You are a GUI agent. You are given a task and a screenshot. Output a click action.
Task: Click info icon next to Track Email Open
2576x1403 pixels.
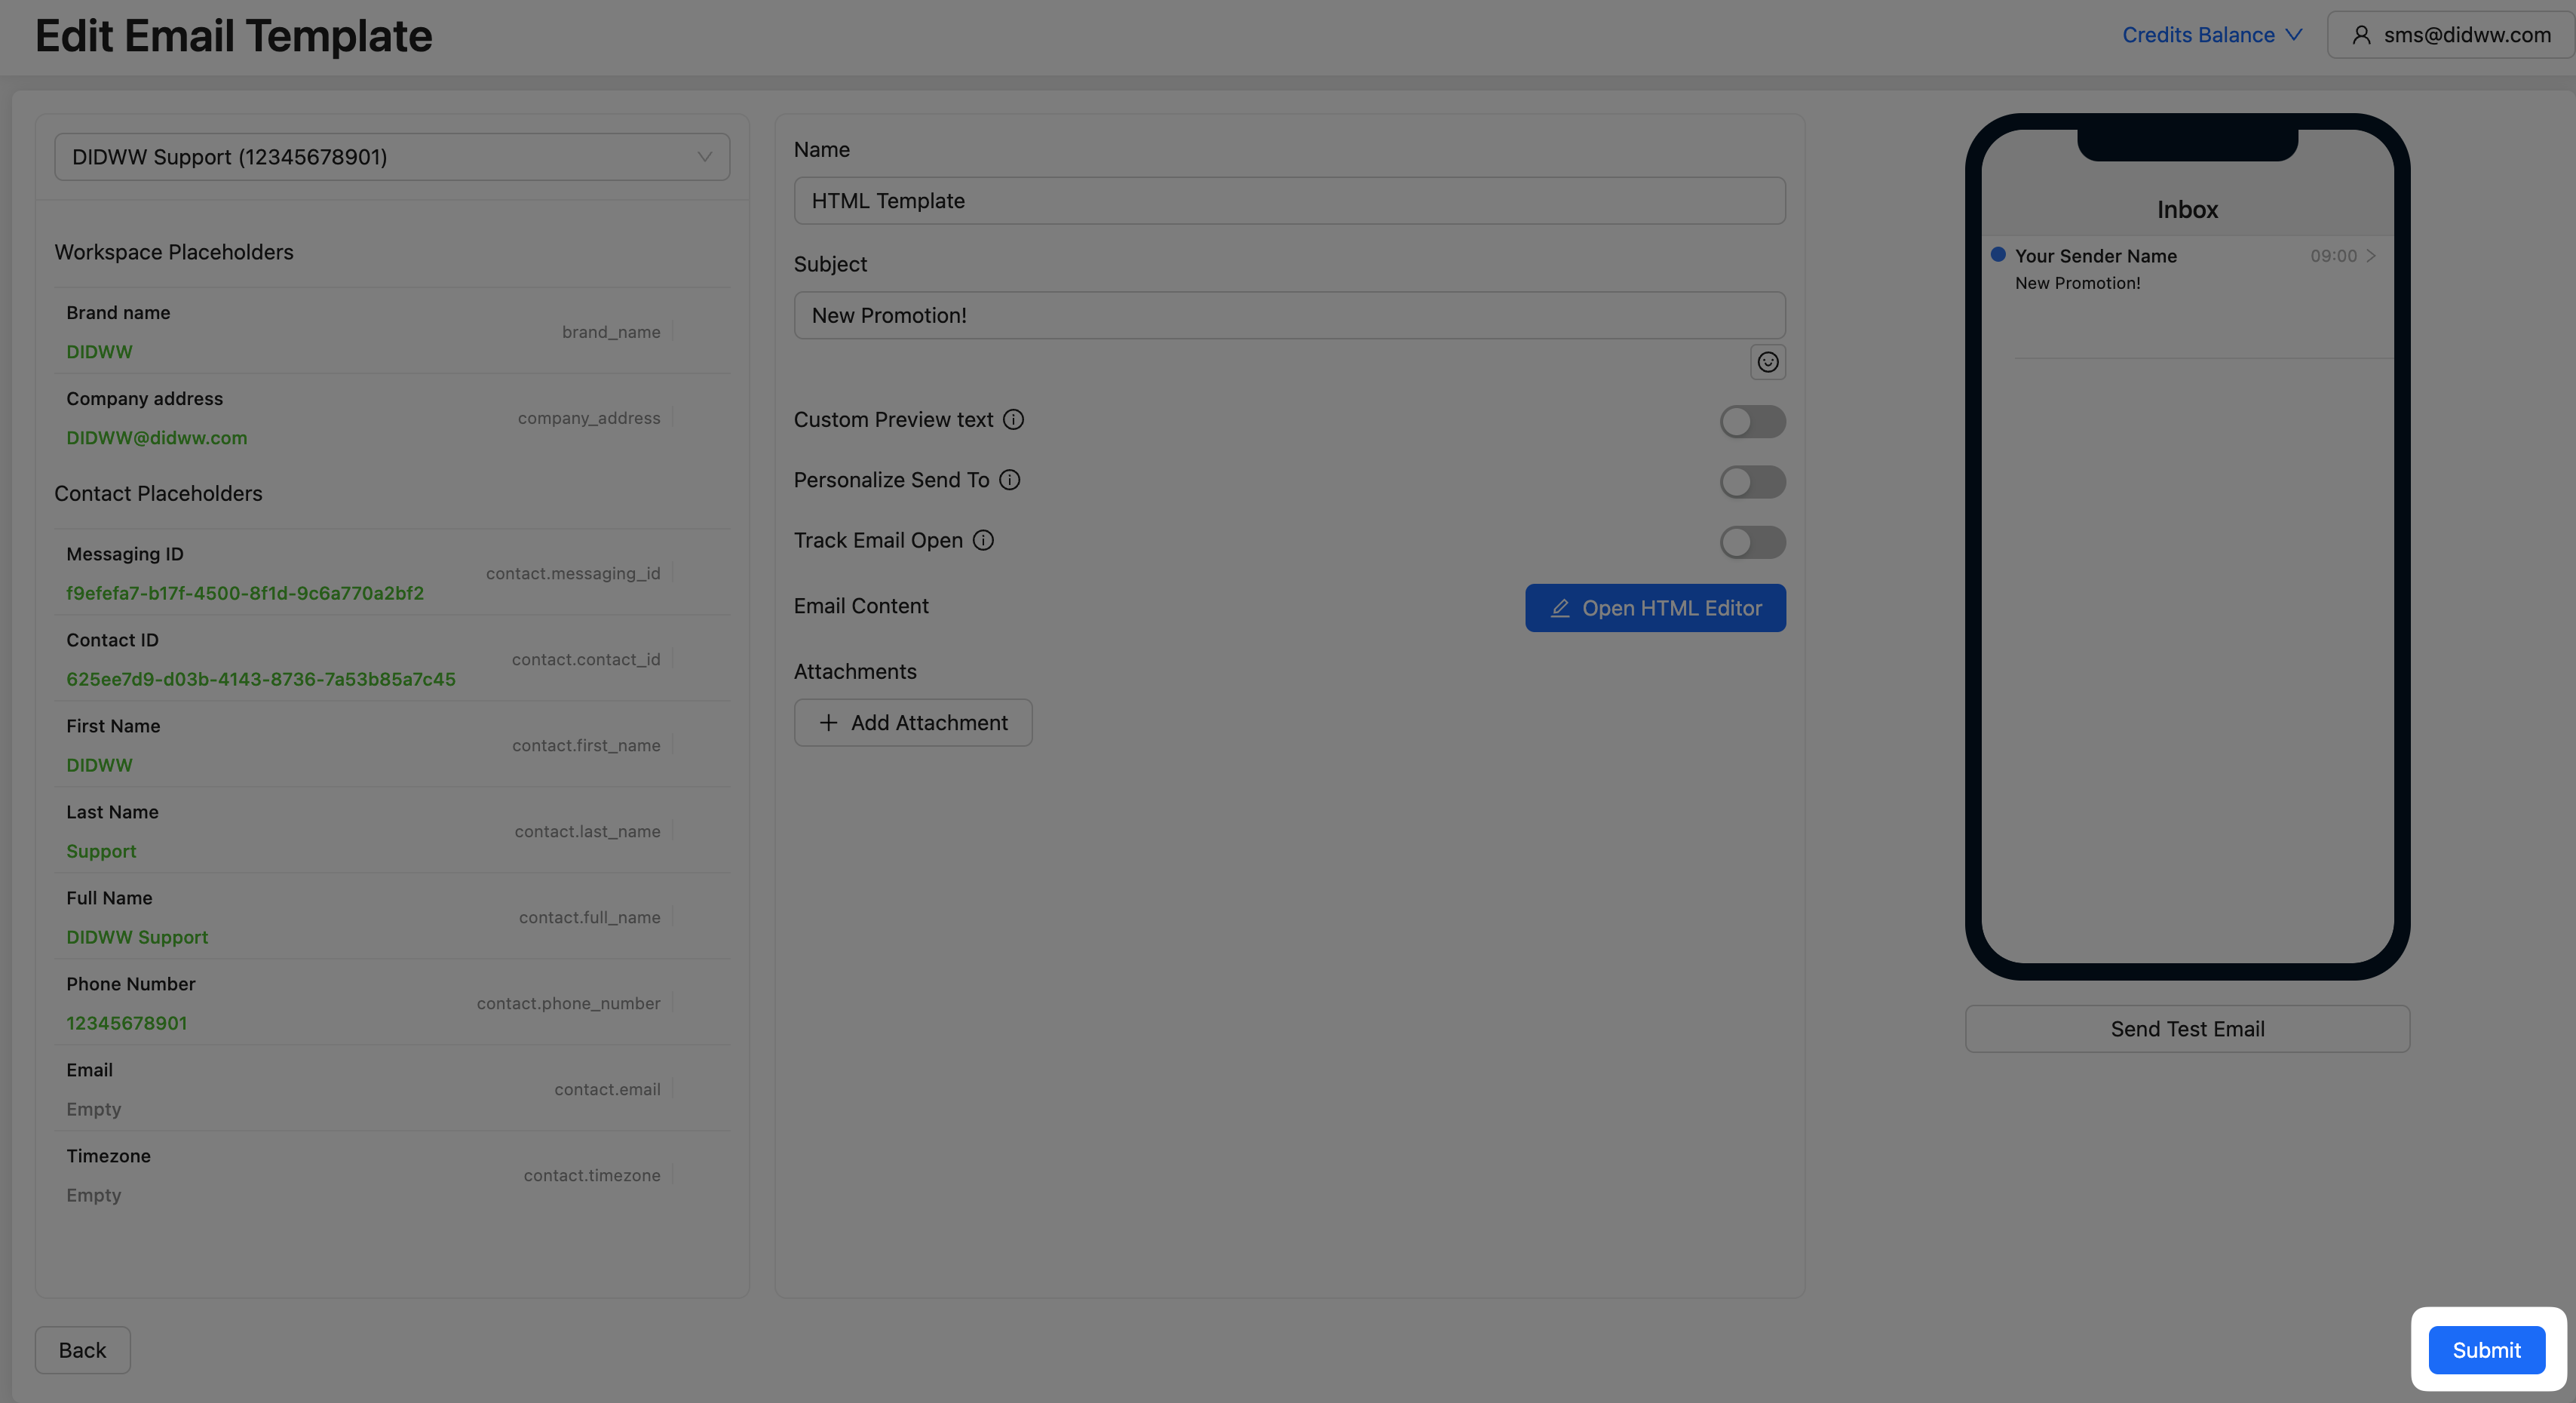[x=983, y=540]
